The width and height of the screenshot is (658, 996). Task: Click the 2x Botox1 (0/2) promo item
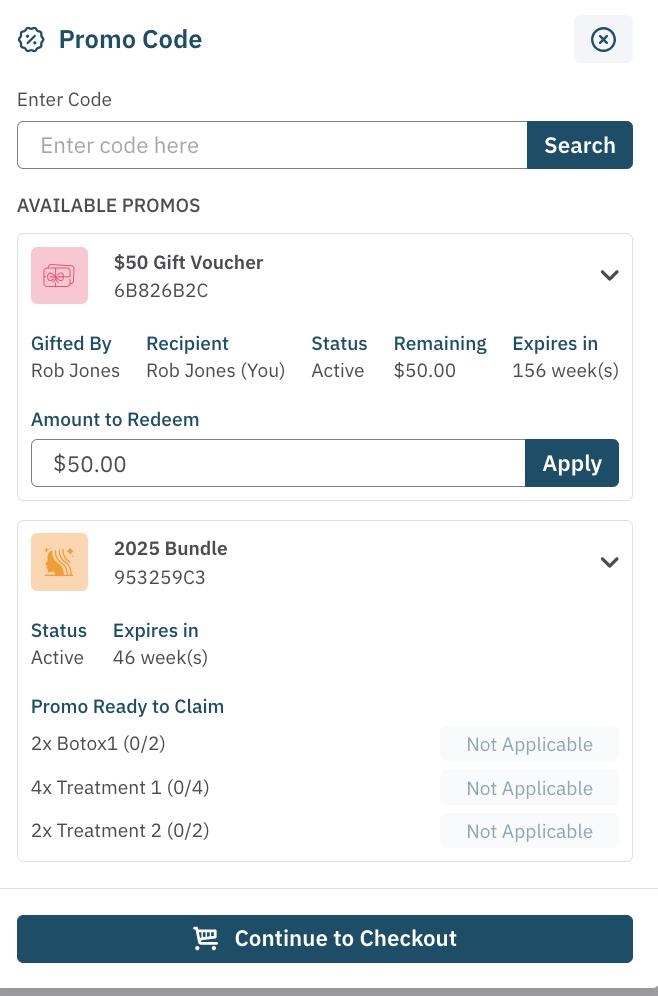click(97, 745)
